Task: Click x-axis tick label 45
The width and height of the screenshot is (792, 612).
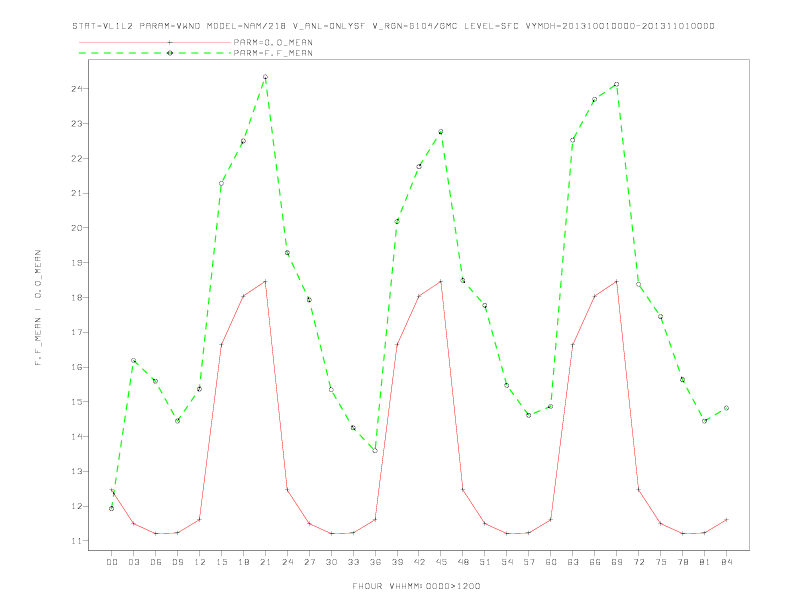Action: tap(441, 562)
